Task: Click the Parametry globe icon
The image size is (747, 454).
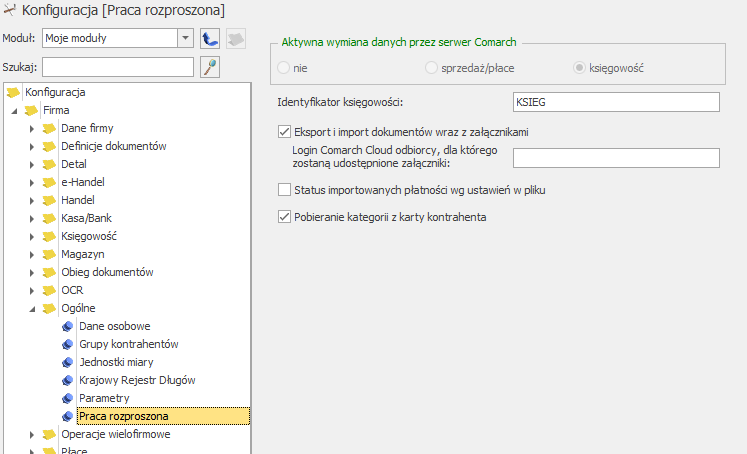Action: 67,398
